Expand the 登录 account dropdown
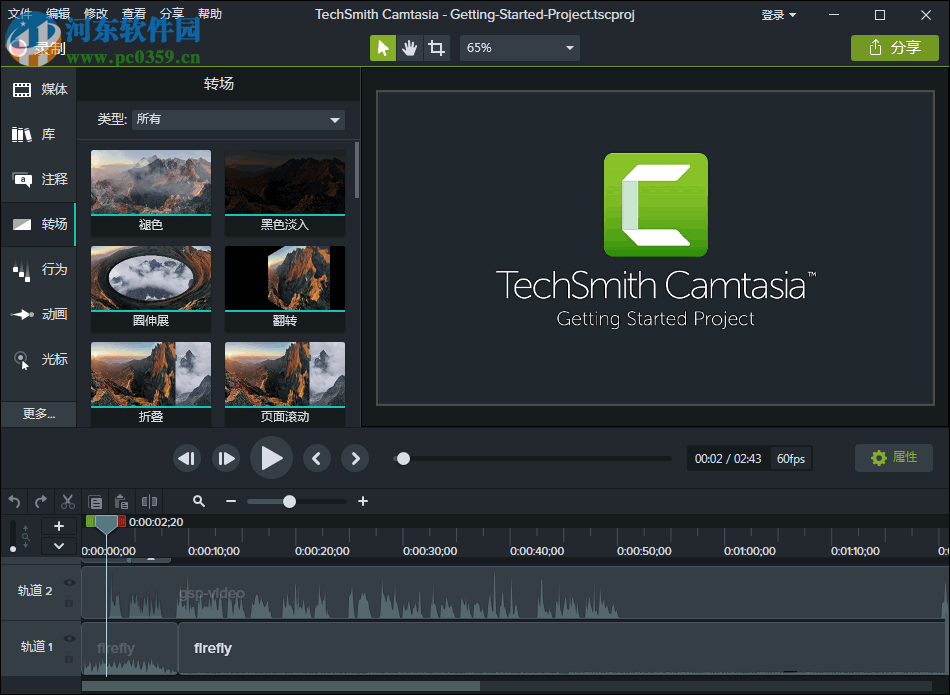Image resolution: width=950 pixels, height=695 pixels. [x=778, y=15]
